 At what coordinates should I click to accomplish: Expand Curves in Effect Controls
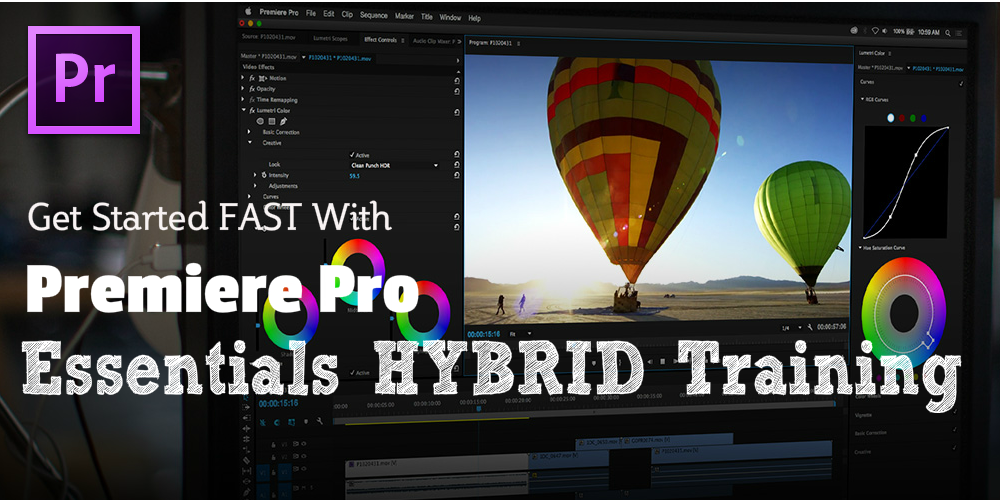(249, 196)
